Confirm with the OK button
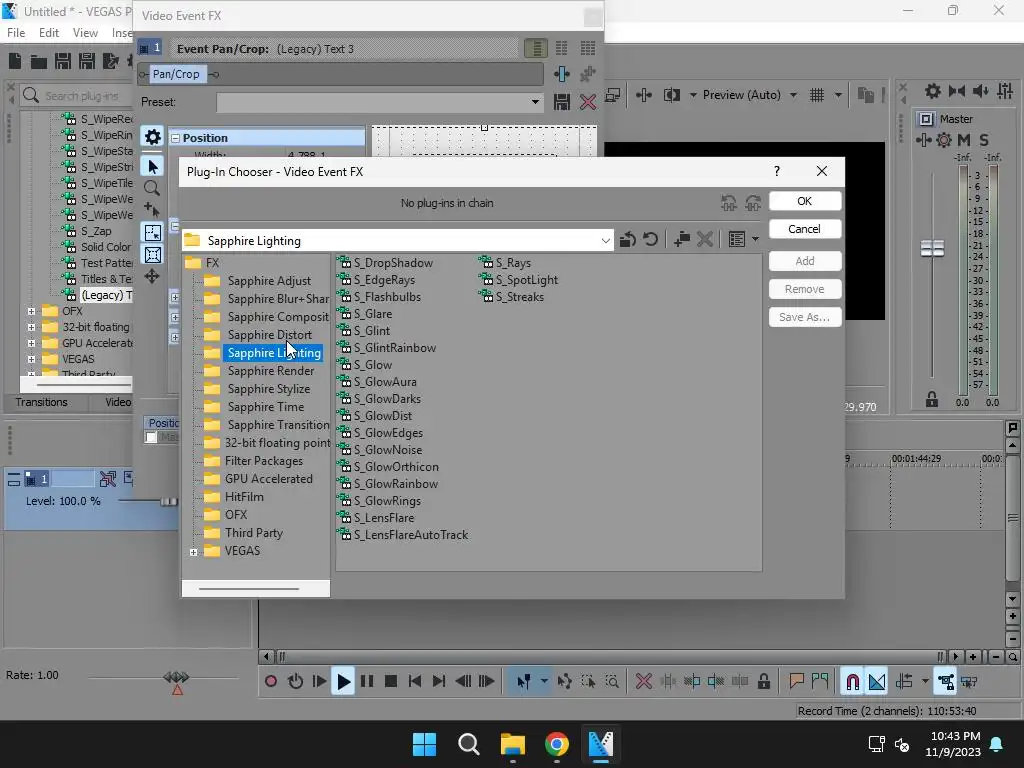This screenshot has width=1024, height=768. coord(805,201)
